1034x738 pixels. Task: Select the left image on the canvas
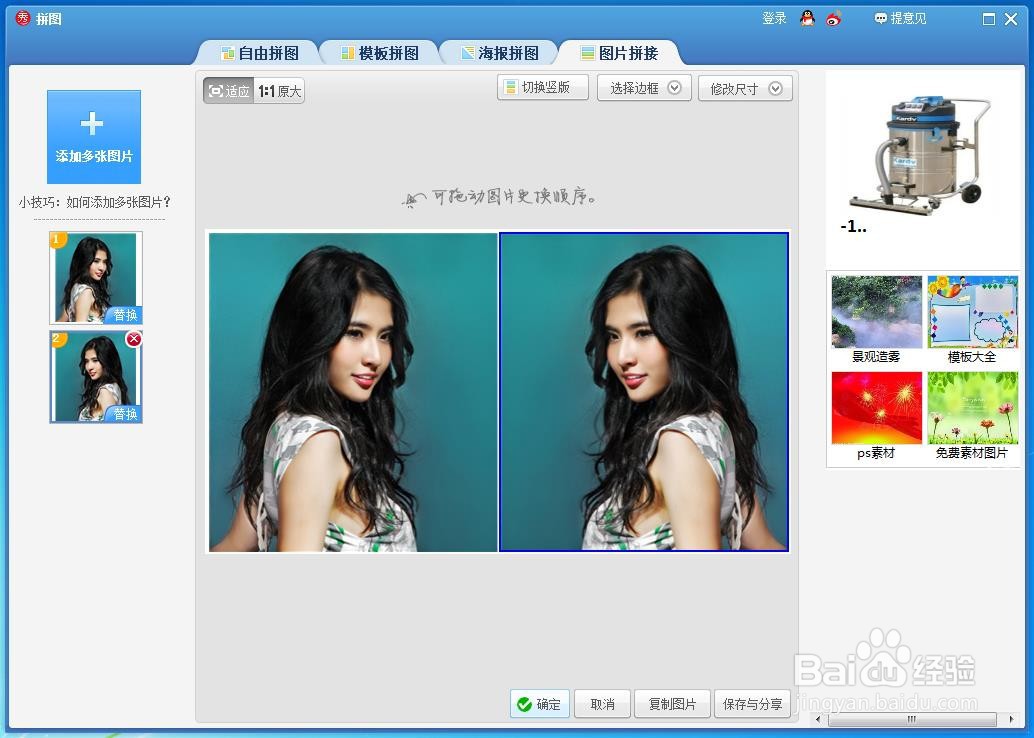(353, 392)
